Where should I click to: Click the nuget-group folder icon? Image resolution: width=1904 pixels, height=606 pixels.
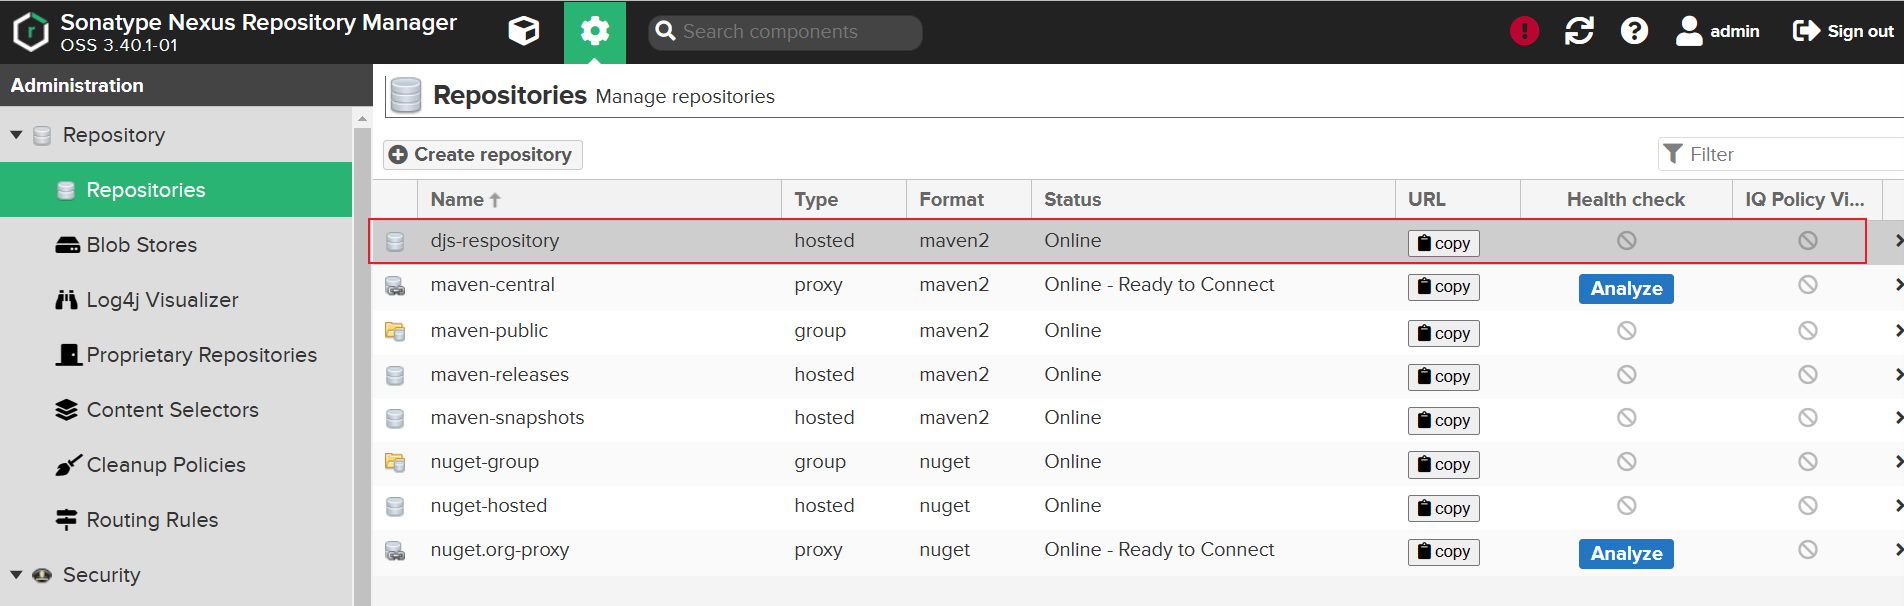point(395,462)
